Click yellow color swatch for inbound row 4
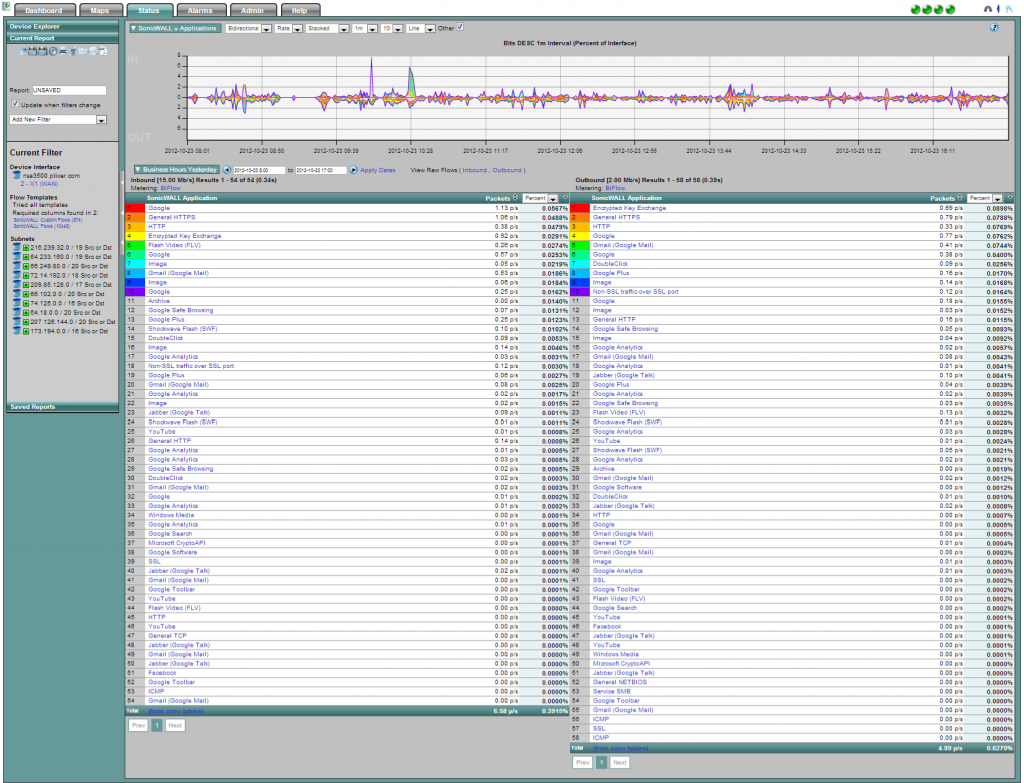This screenshot has width=1024, height=783. 135,236
